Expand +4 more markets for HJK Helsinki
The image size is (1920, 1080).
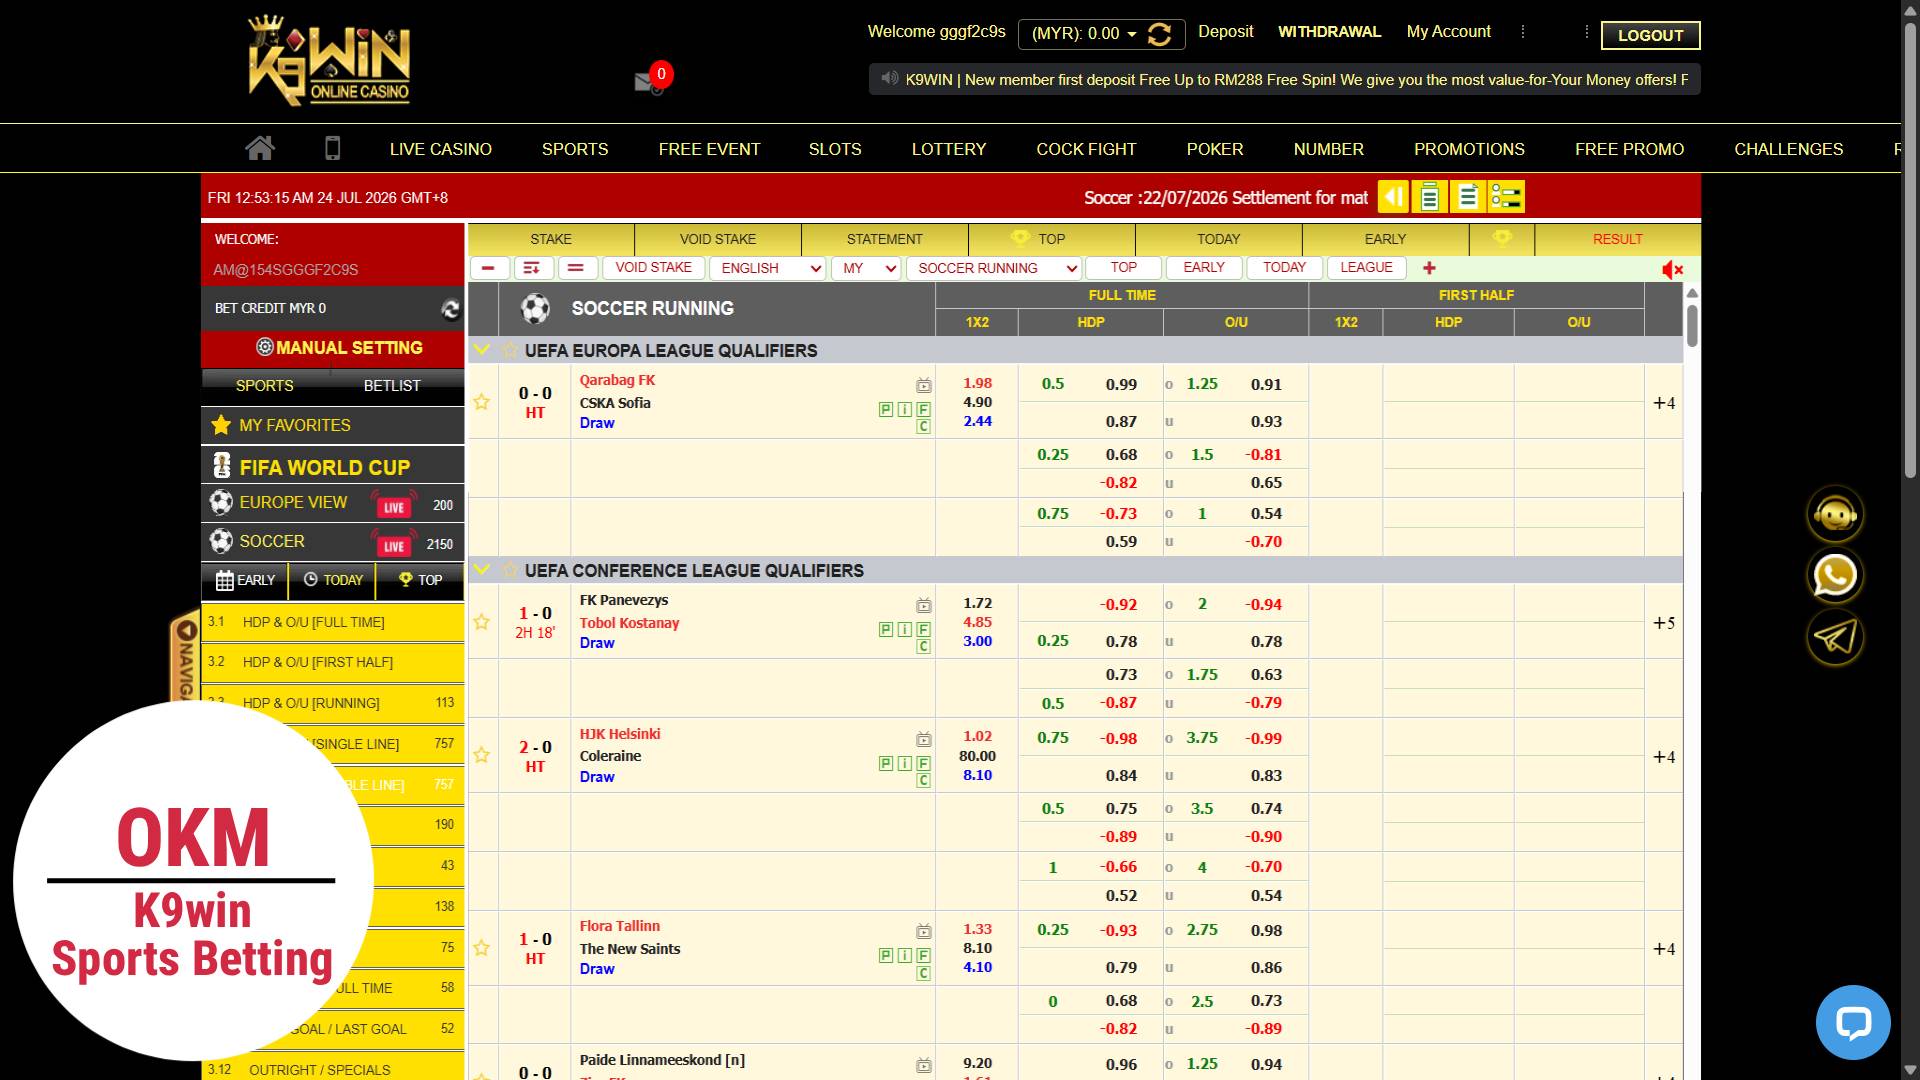click(x=1664, y=757)
